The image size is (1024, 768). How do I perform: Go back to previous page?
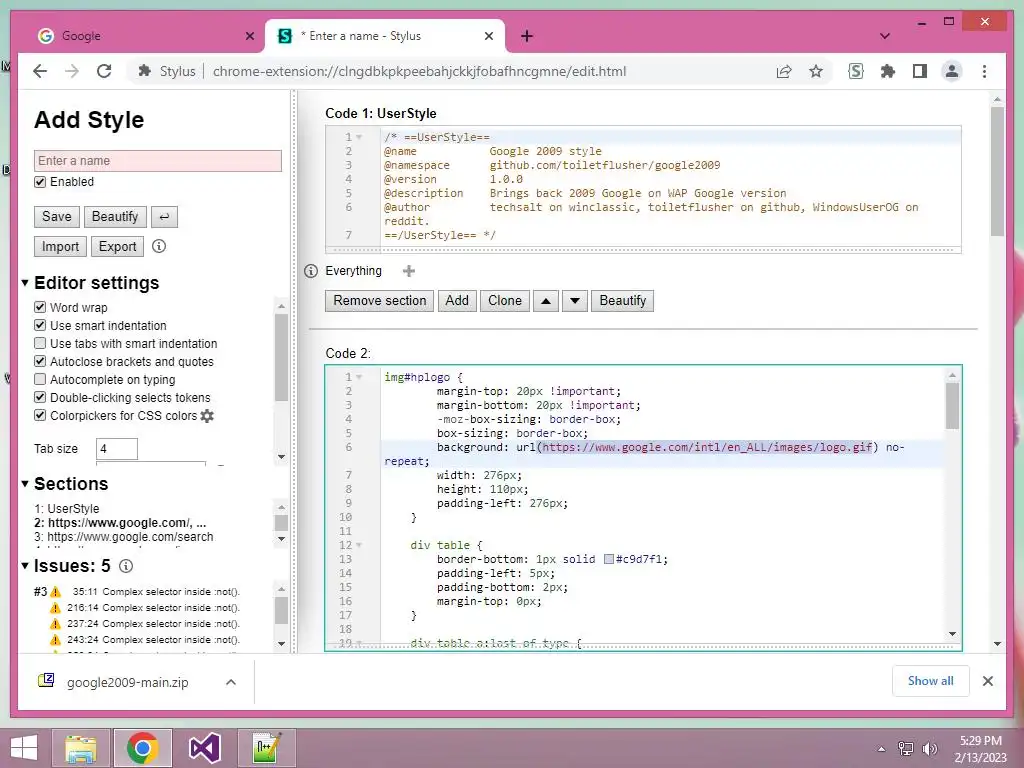click(40, 71)
